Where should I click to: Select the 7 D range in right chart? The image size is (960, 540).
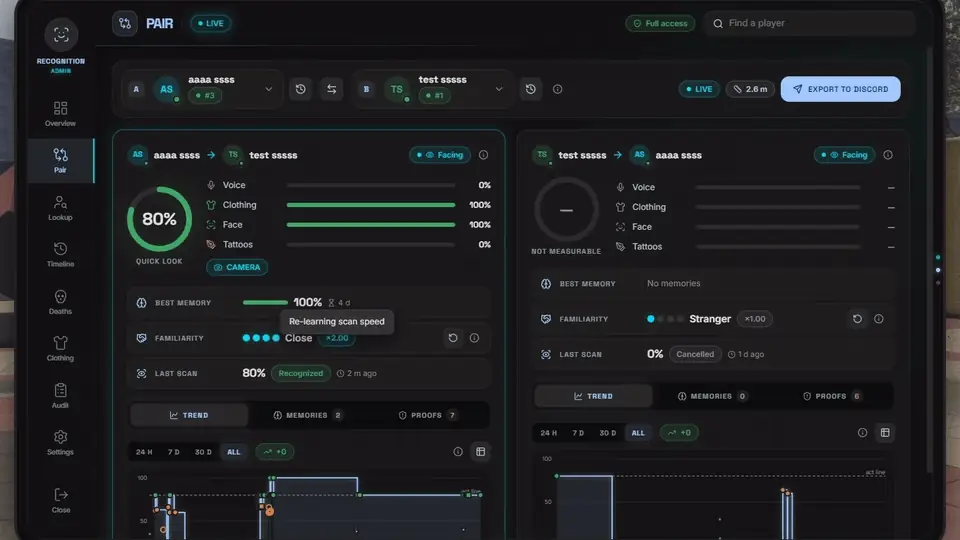577,433
